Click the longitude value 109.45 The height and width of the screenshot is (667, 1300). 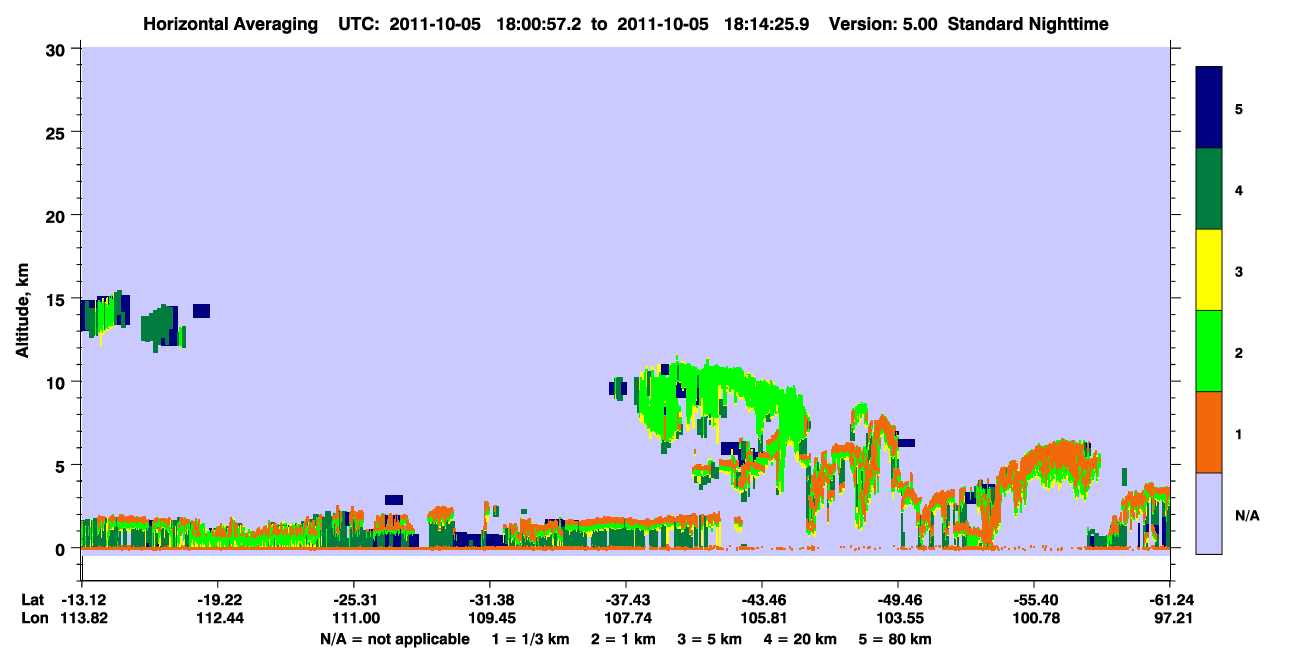[x=490, y=618]
